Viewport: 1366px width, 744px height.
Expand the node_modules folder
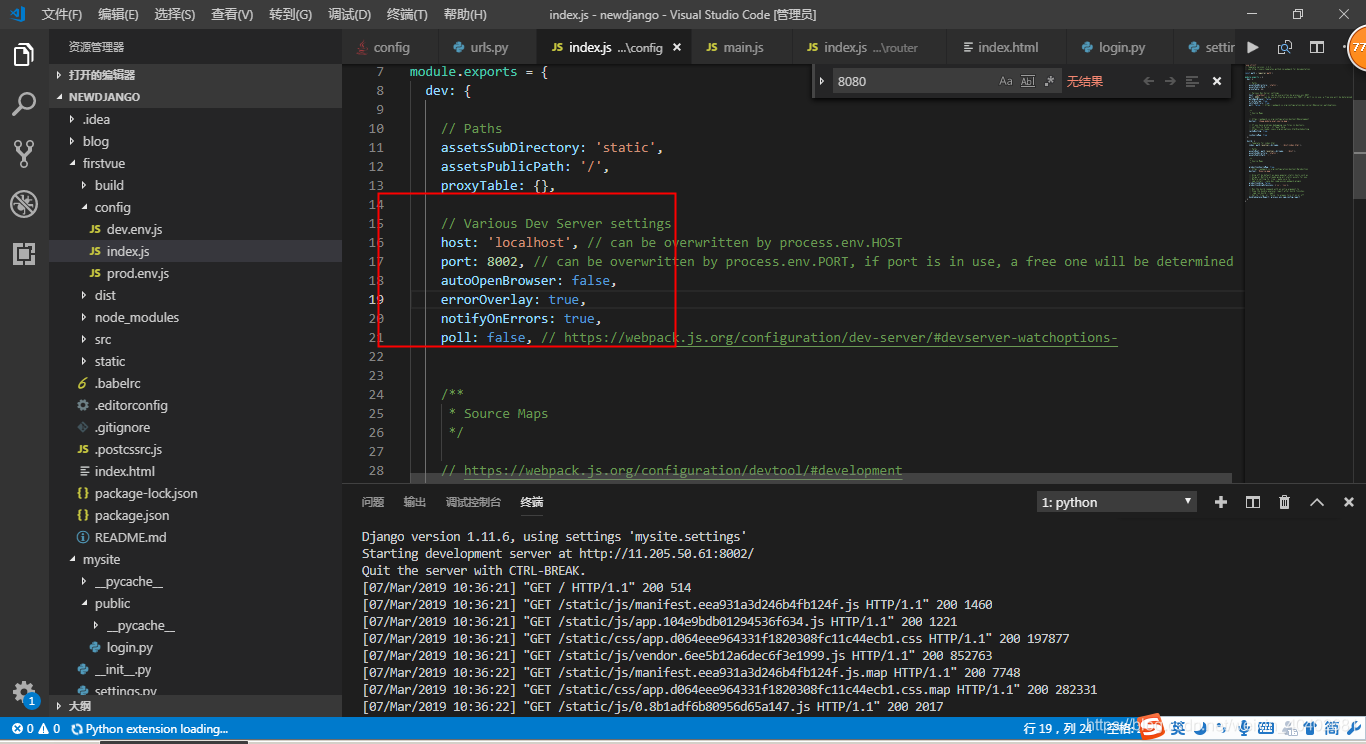click(195, 317)
